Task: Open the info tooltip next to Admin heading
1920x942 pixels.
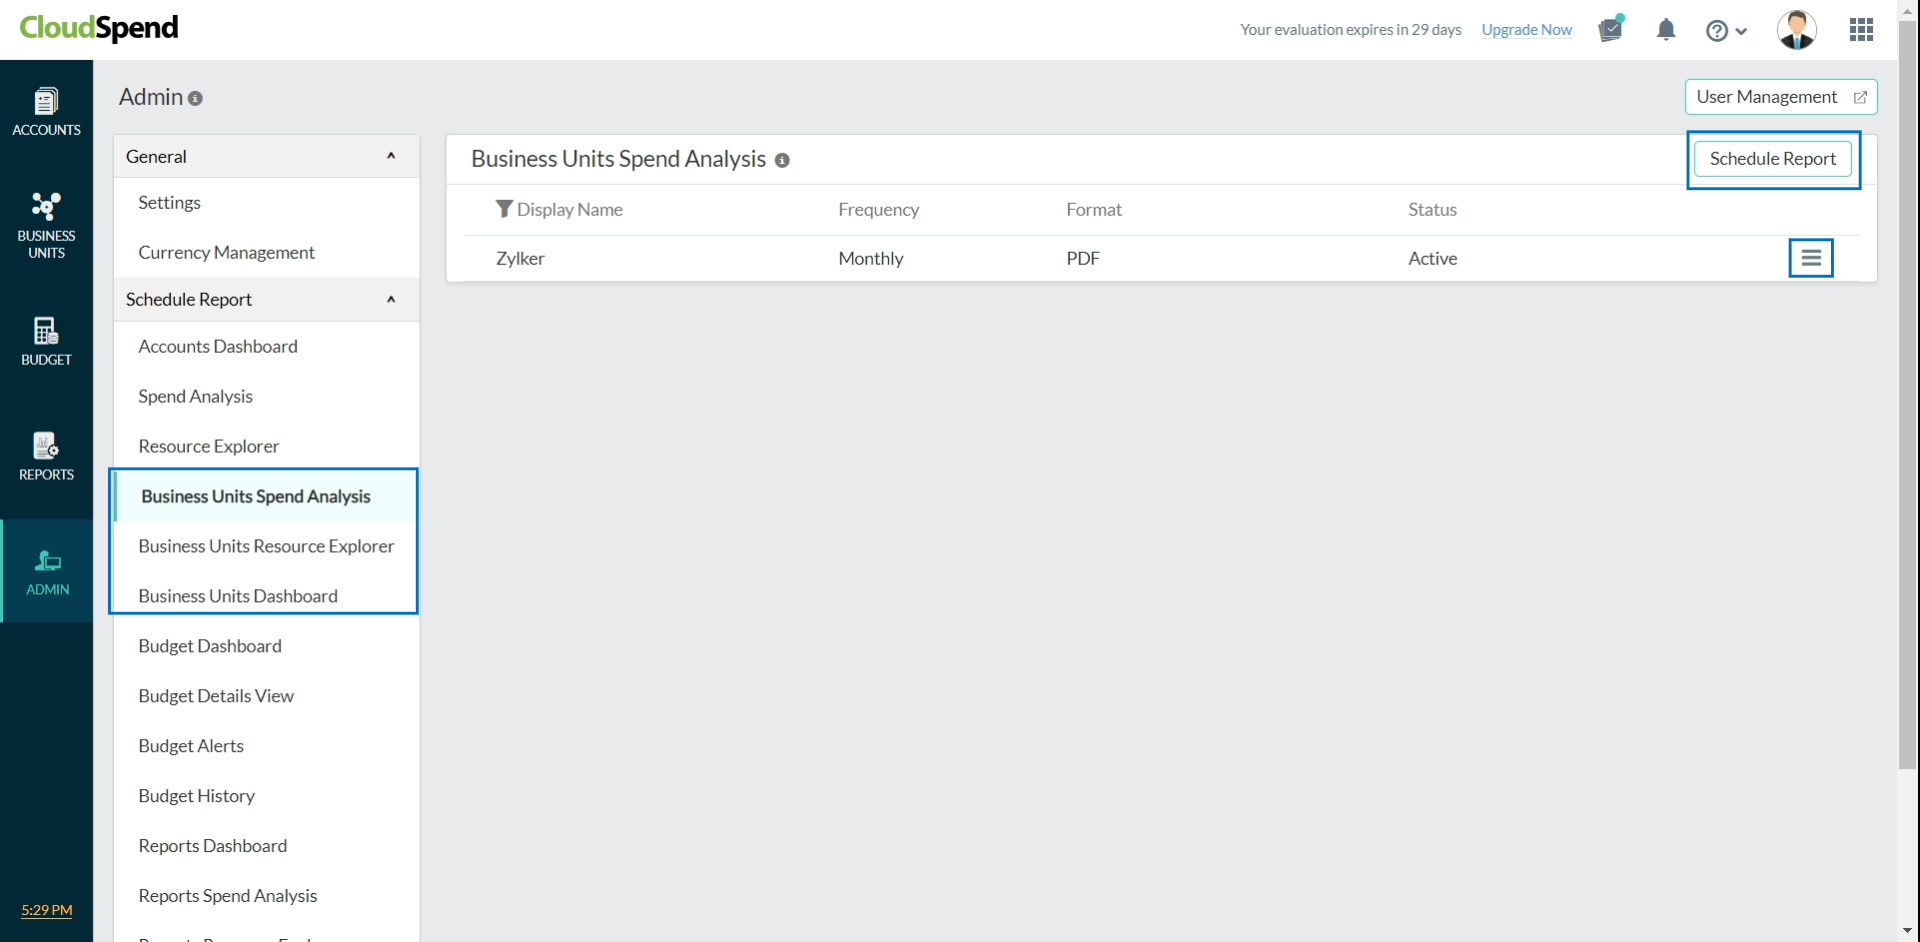Action: (x=196, y=98)
